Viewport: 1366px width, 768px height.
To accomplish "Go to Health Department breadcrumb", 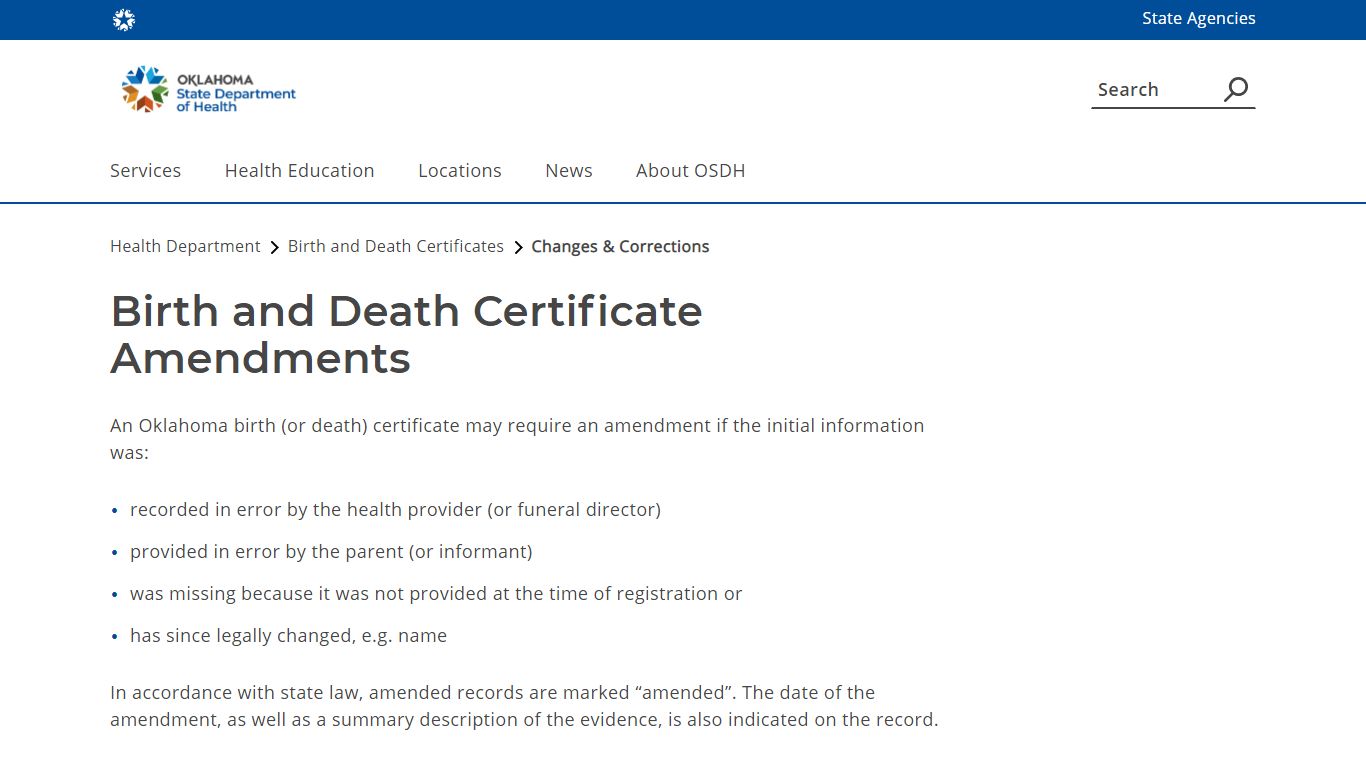I will (185, 246).
